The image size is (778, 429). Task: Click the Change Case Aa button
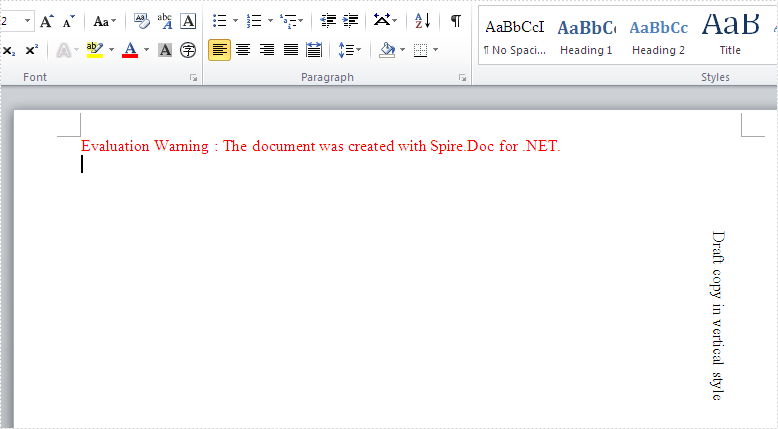pos(104,21)
